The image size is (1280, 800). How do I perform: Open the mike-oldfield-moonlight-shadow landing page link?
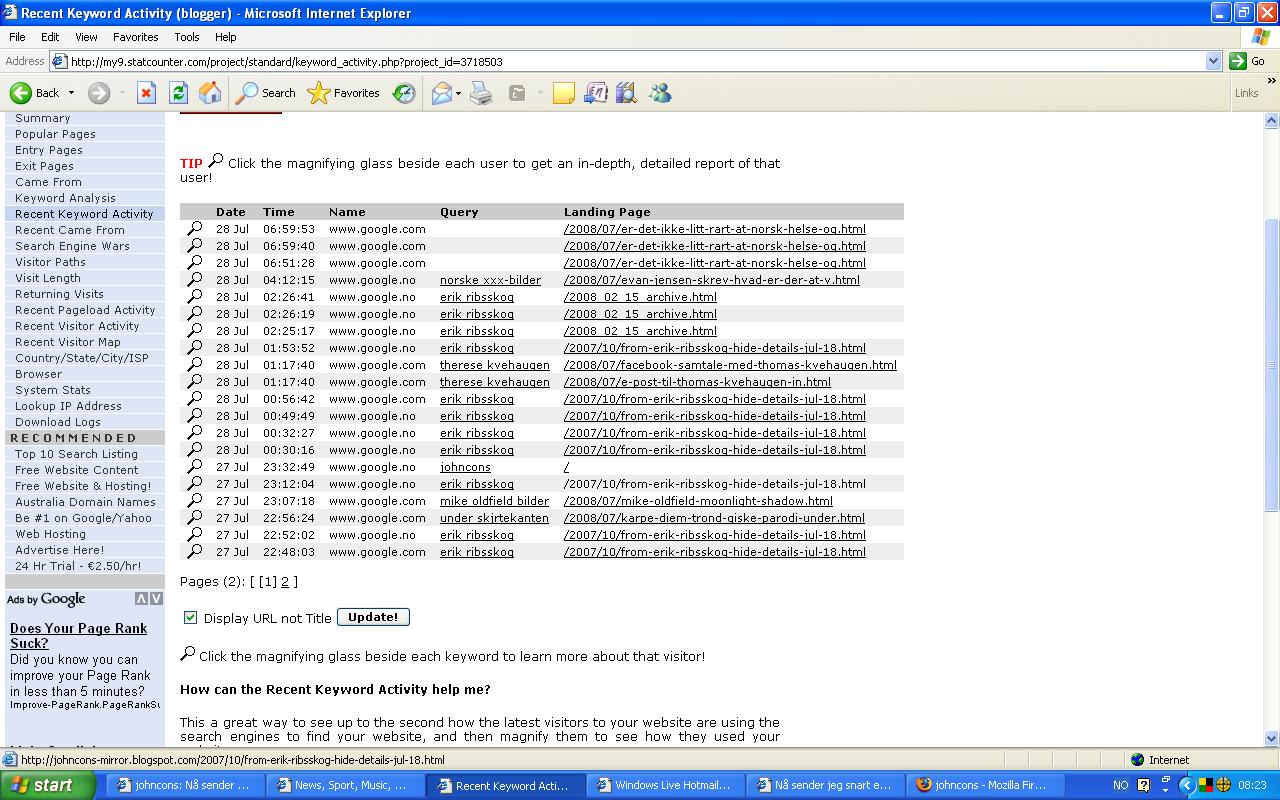click(x=698, y=501)
